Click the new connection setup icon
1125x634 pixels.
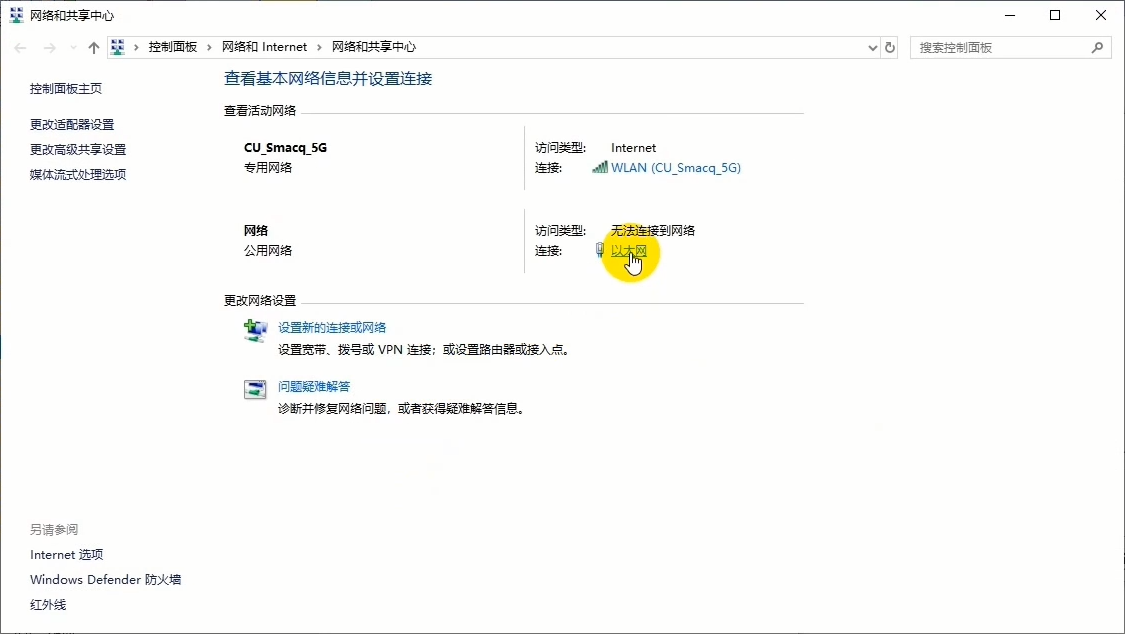pos(255,331)
